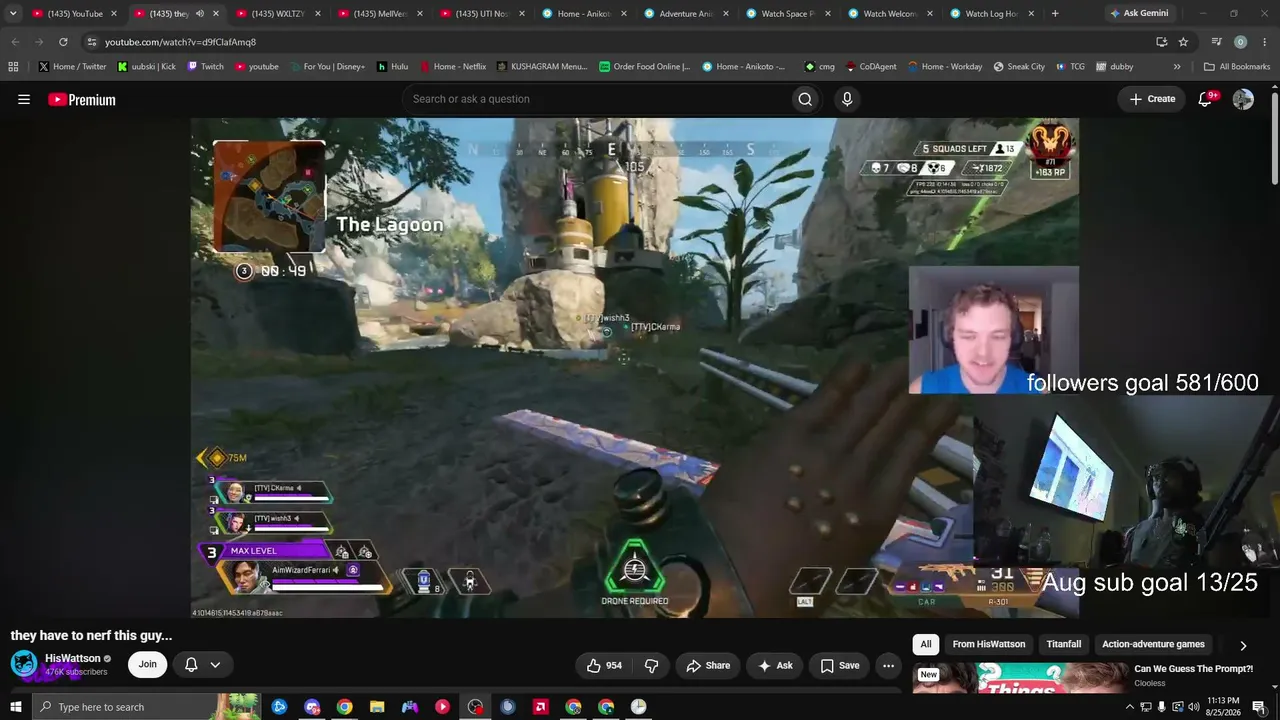Show more filter chips with right arrow

coord(1243,645)
